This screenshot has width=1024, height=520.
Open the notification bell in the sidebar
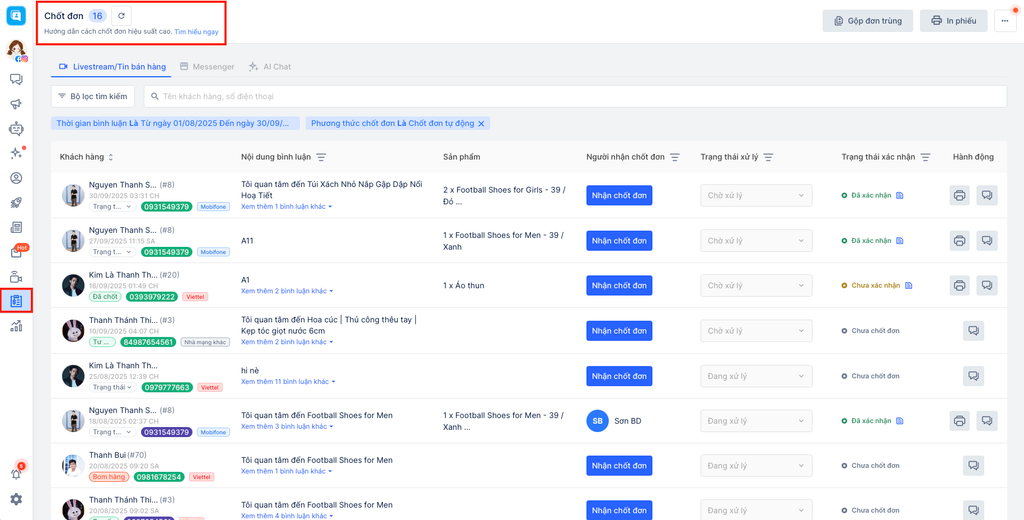(x=16, y=473)
